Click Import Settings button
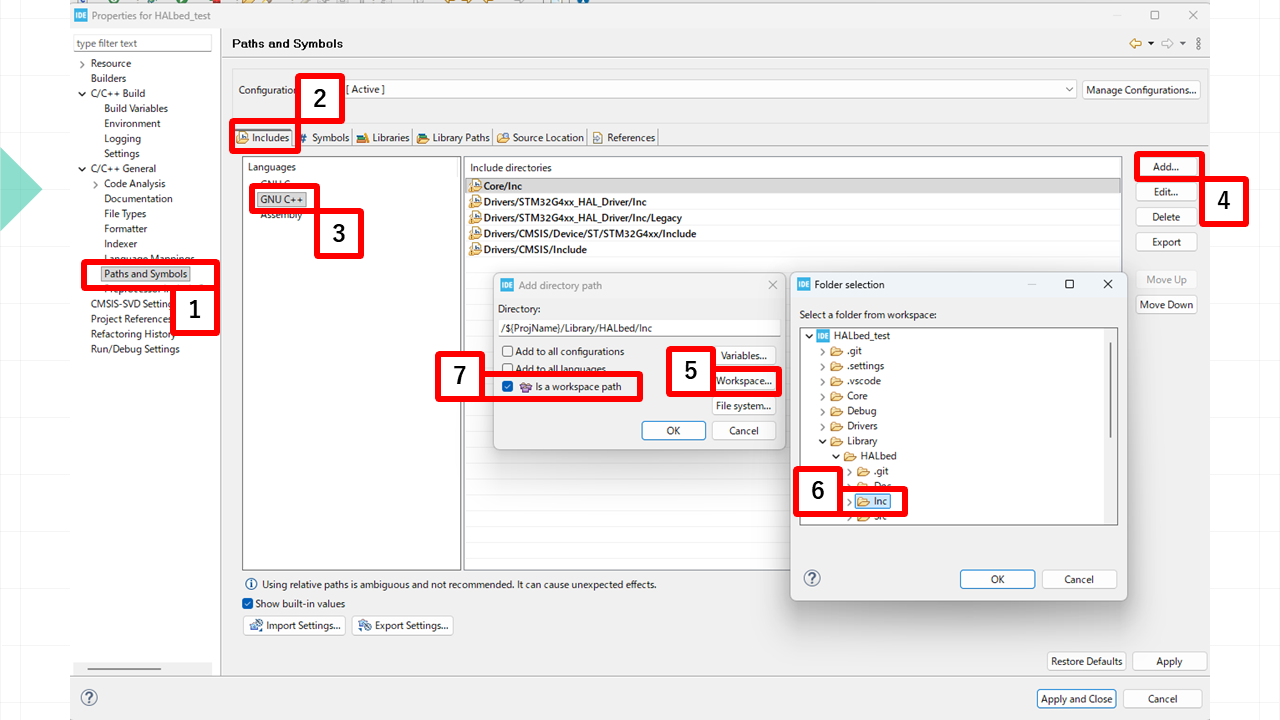The width and height of the screenshot is (1280, 720). (x=296, y=626)
